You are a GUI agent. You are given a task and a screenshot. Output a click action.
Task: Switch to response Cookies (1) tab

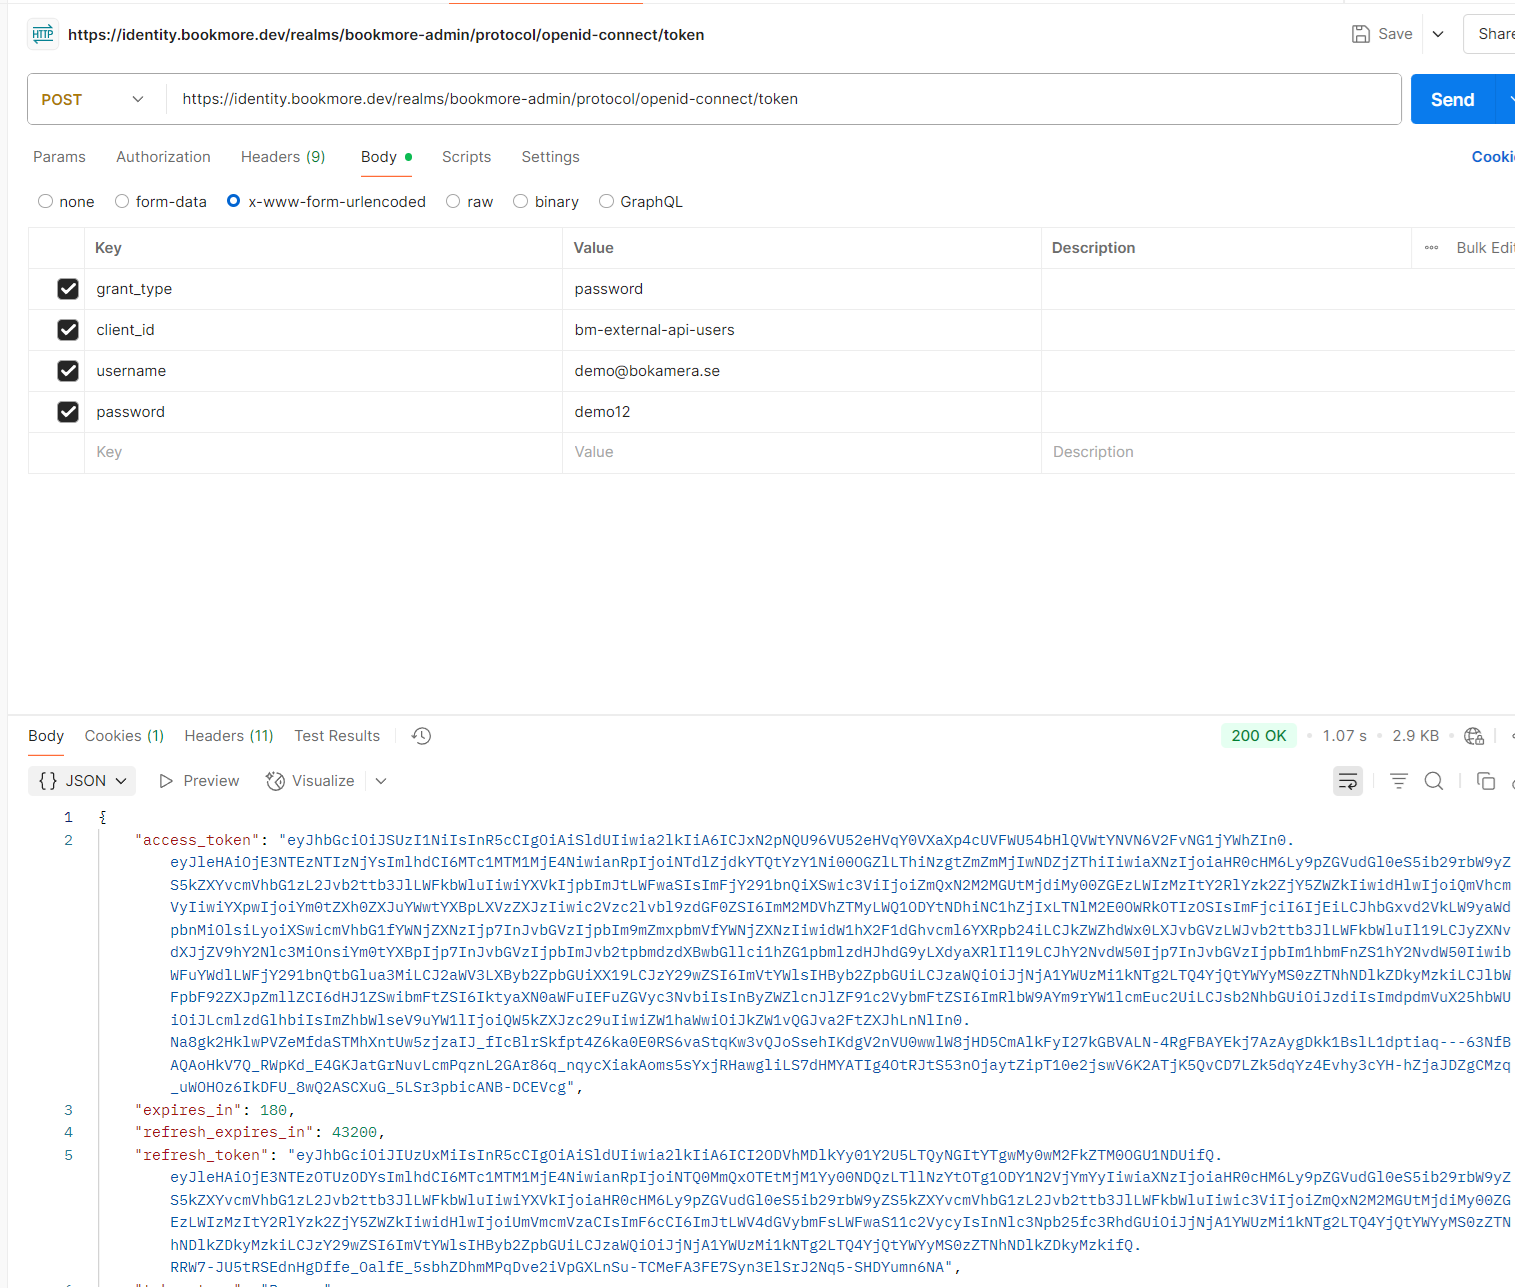click(x=124, y=736)
